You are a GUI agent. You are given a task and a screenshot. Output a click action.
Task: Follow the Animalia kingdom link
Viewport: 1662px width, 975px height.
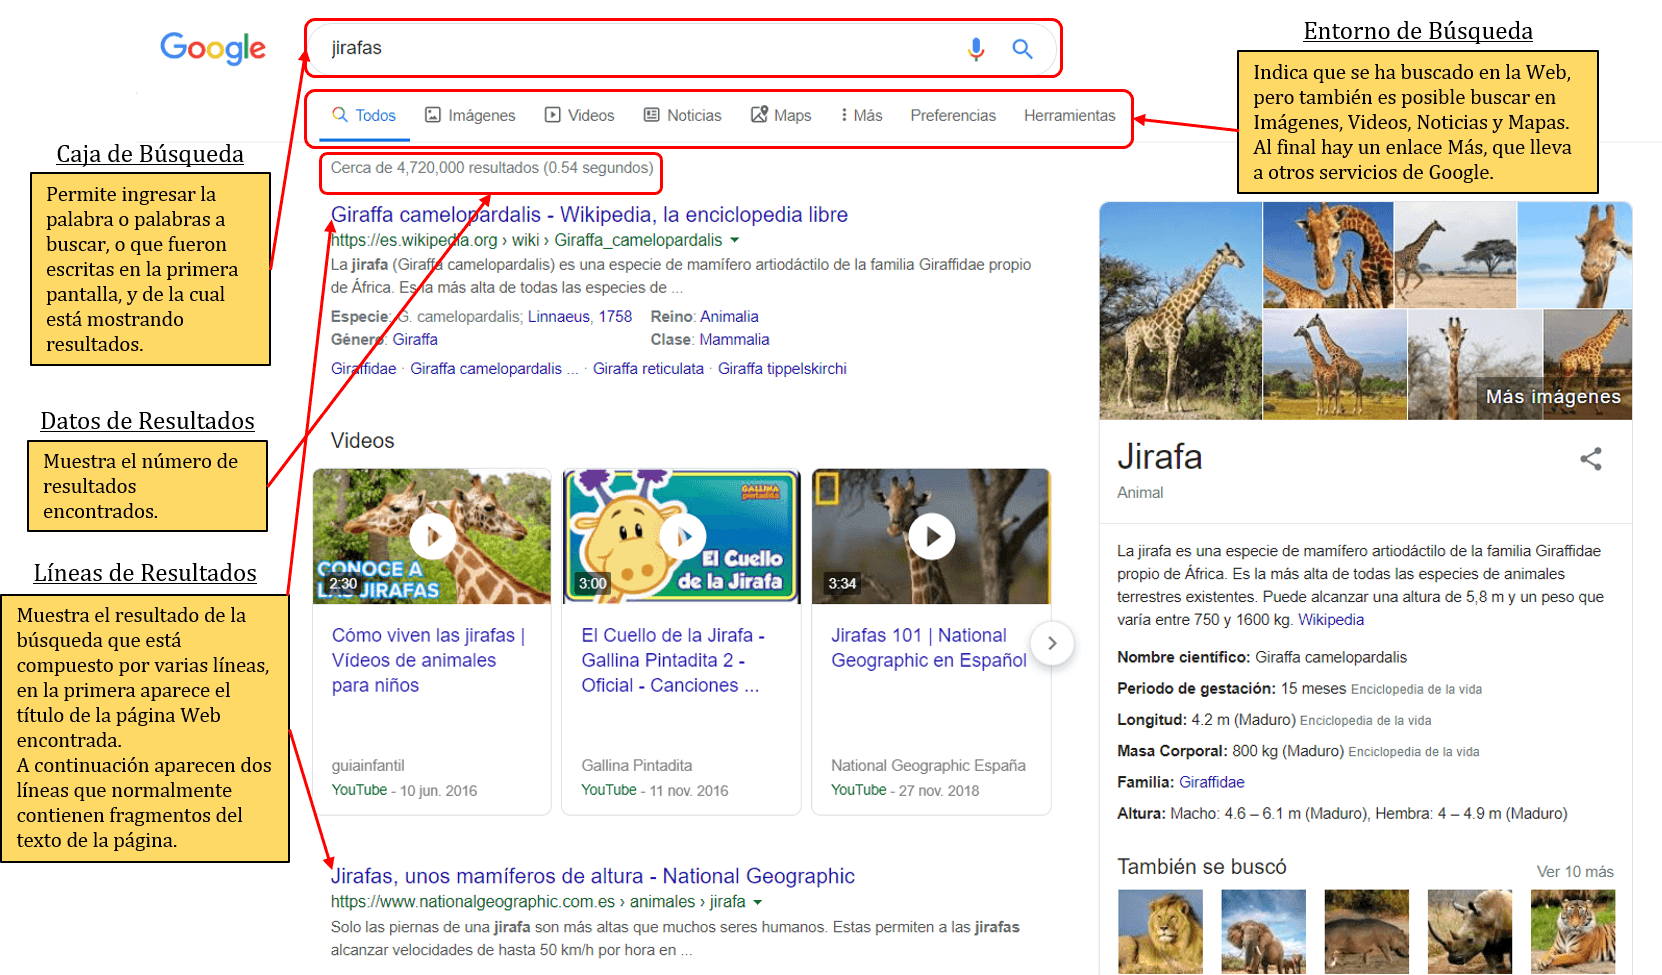tap(729, 316)
